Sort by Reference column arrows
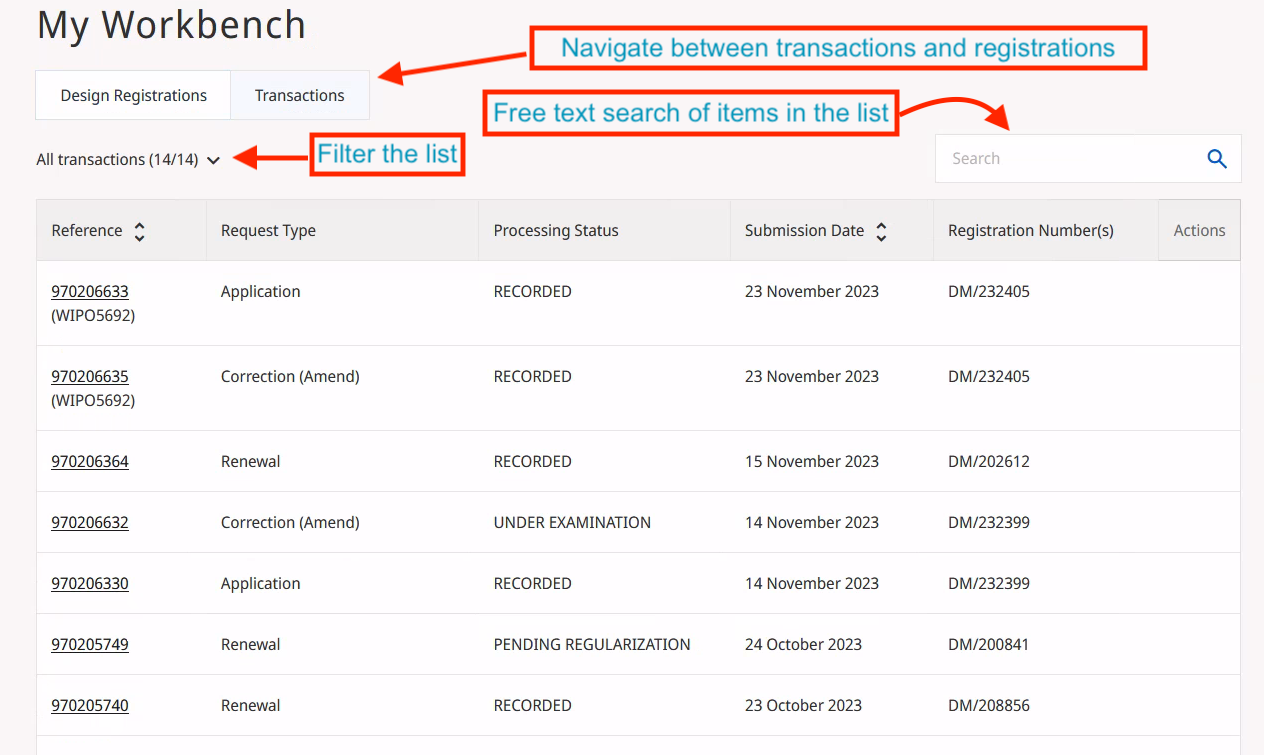The height and width of the screenshot is (755, 1264). coord(140,231)
